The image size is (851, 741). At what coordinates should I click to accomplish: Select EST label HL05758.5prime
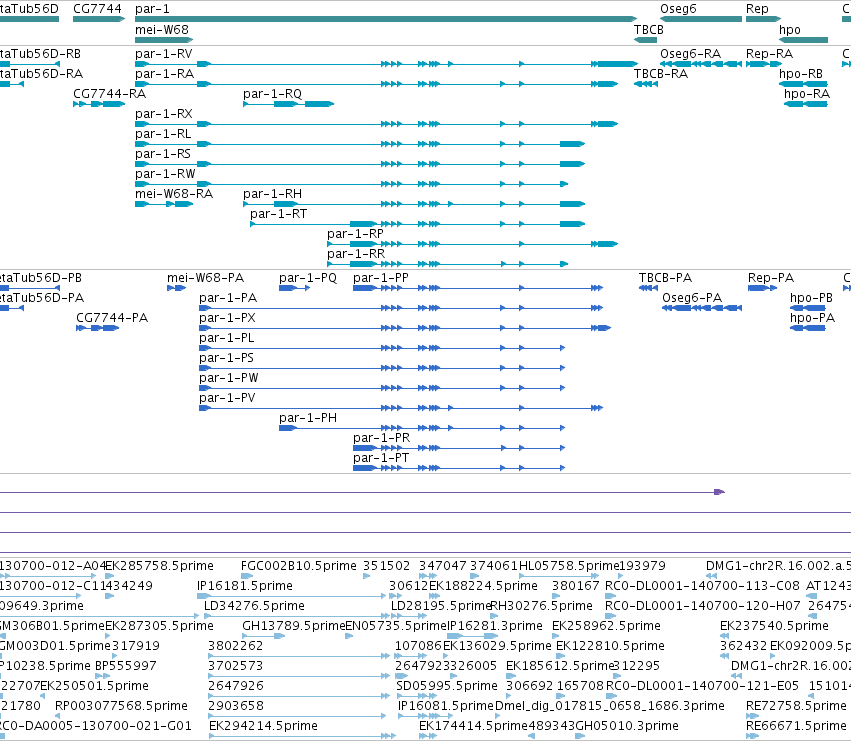[569, 566]
